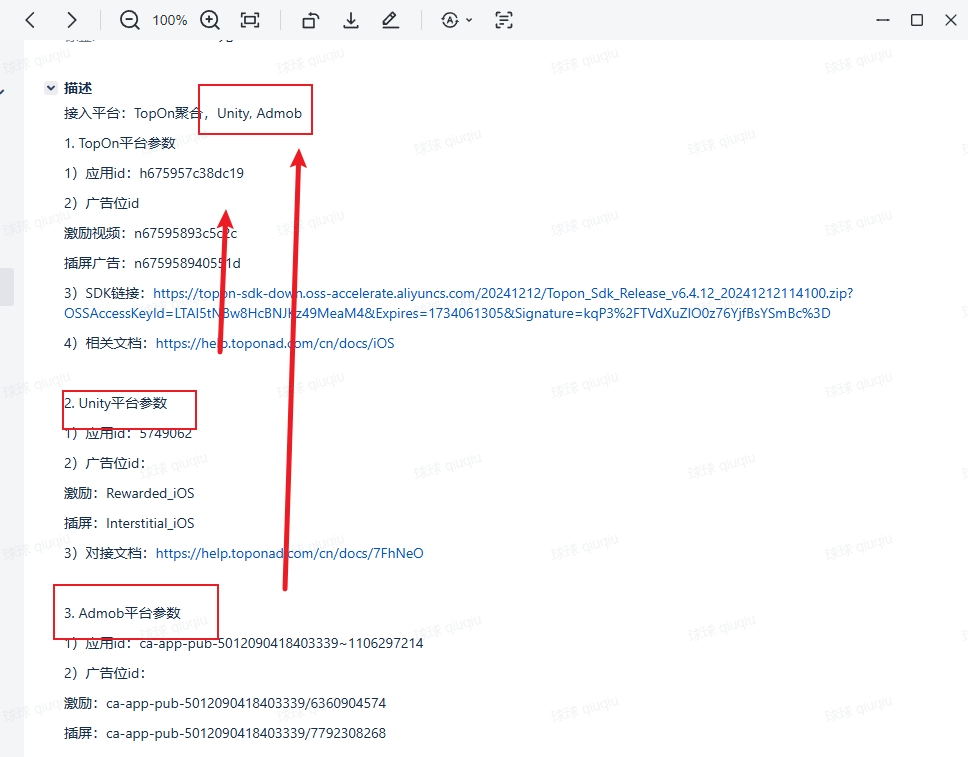Minimize the viewer window
The height and width of the screenshot is (757, 968).
[883, 20]
